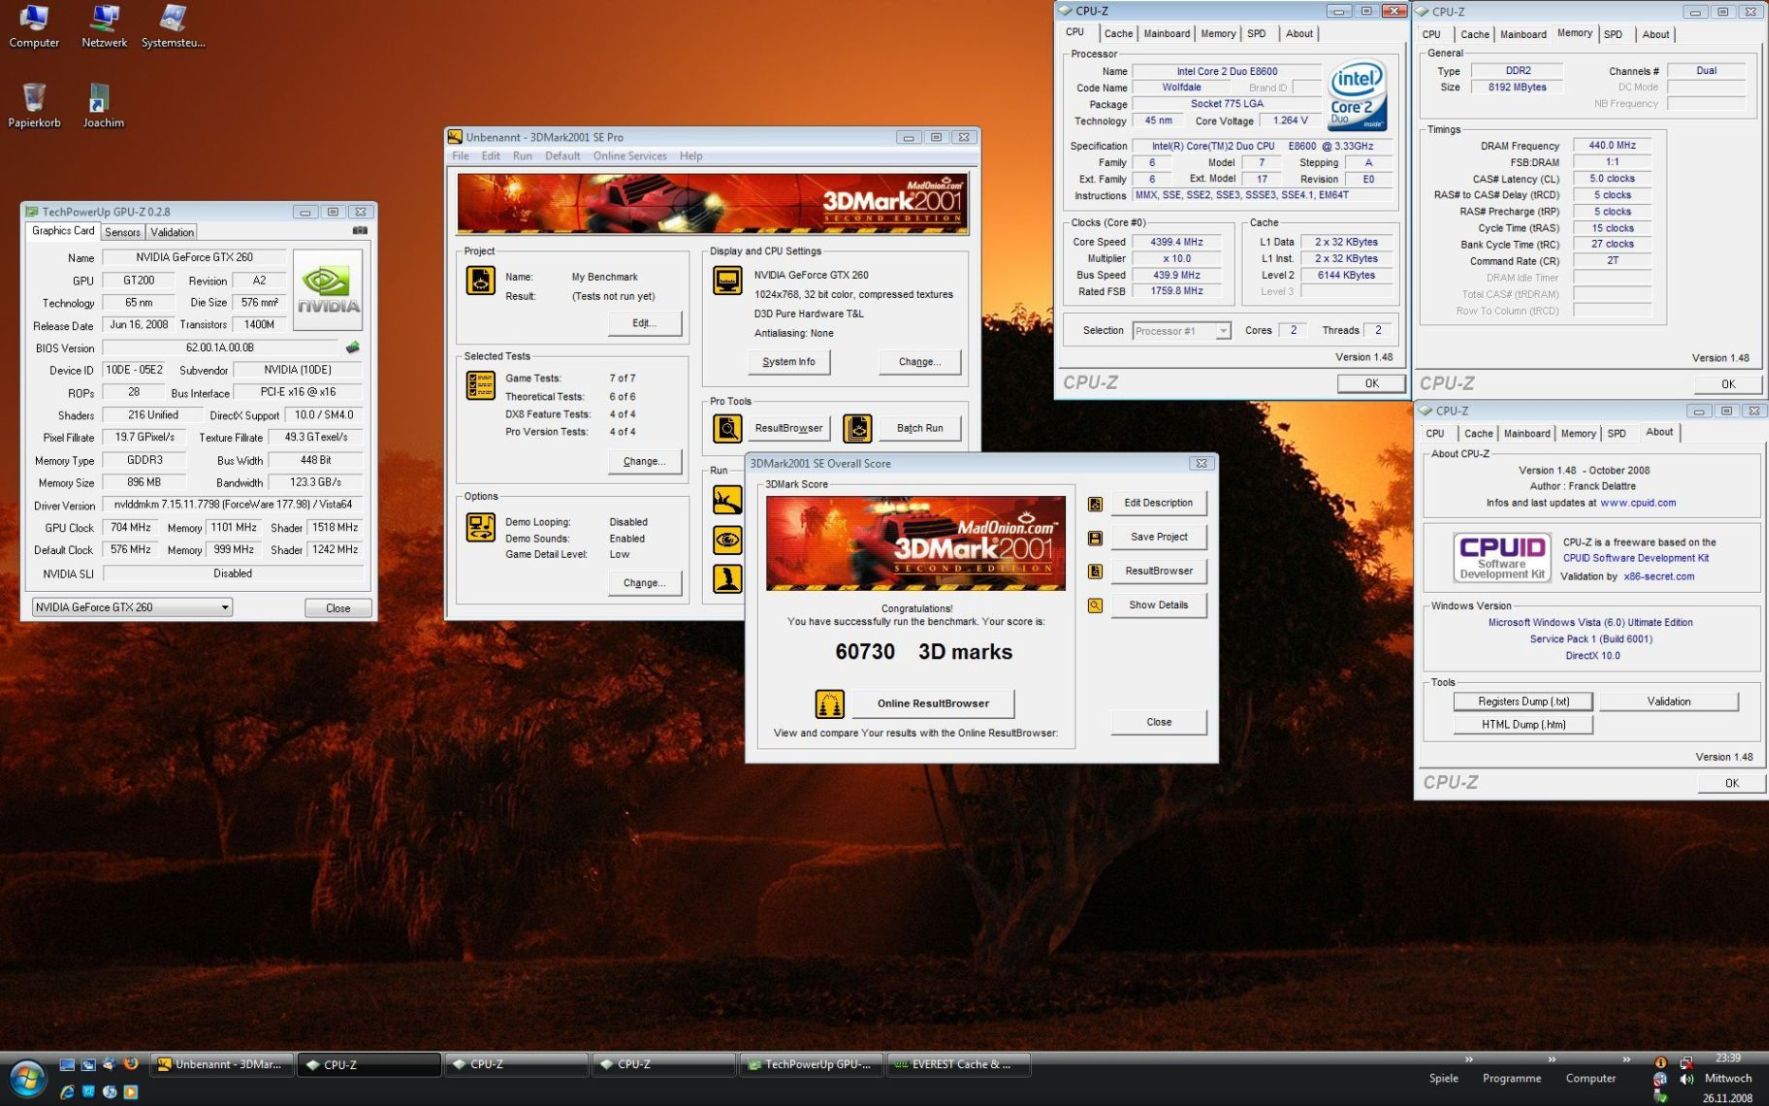Click the Options icon in 3DMark2001
Image resolution: width=1769 pixels, height=1106 pixels.
[x=481, y=527]
